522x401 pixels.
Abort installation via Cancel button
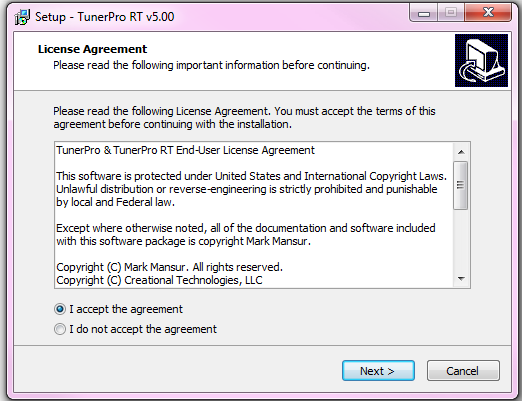point(463,370)
